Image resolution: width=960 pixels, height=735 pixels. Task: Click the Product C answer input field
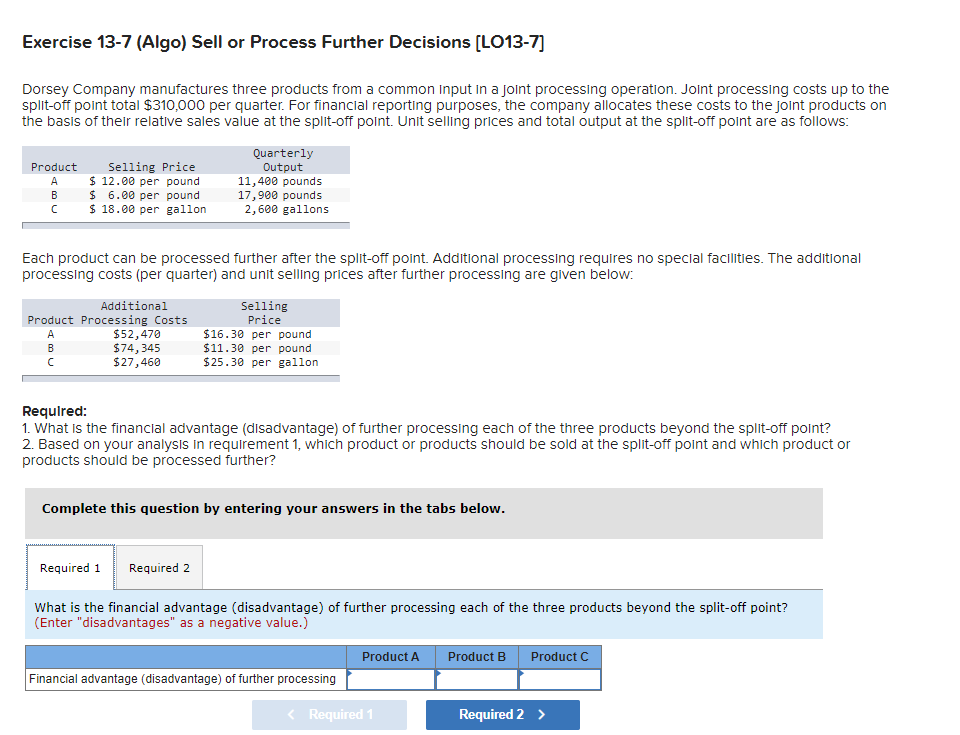pos(560,679)
